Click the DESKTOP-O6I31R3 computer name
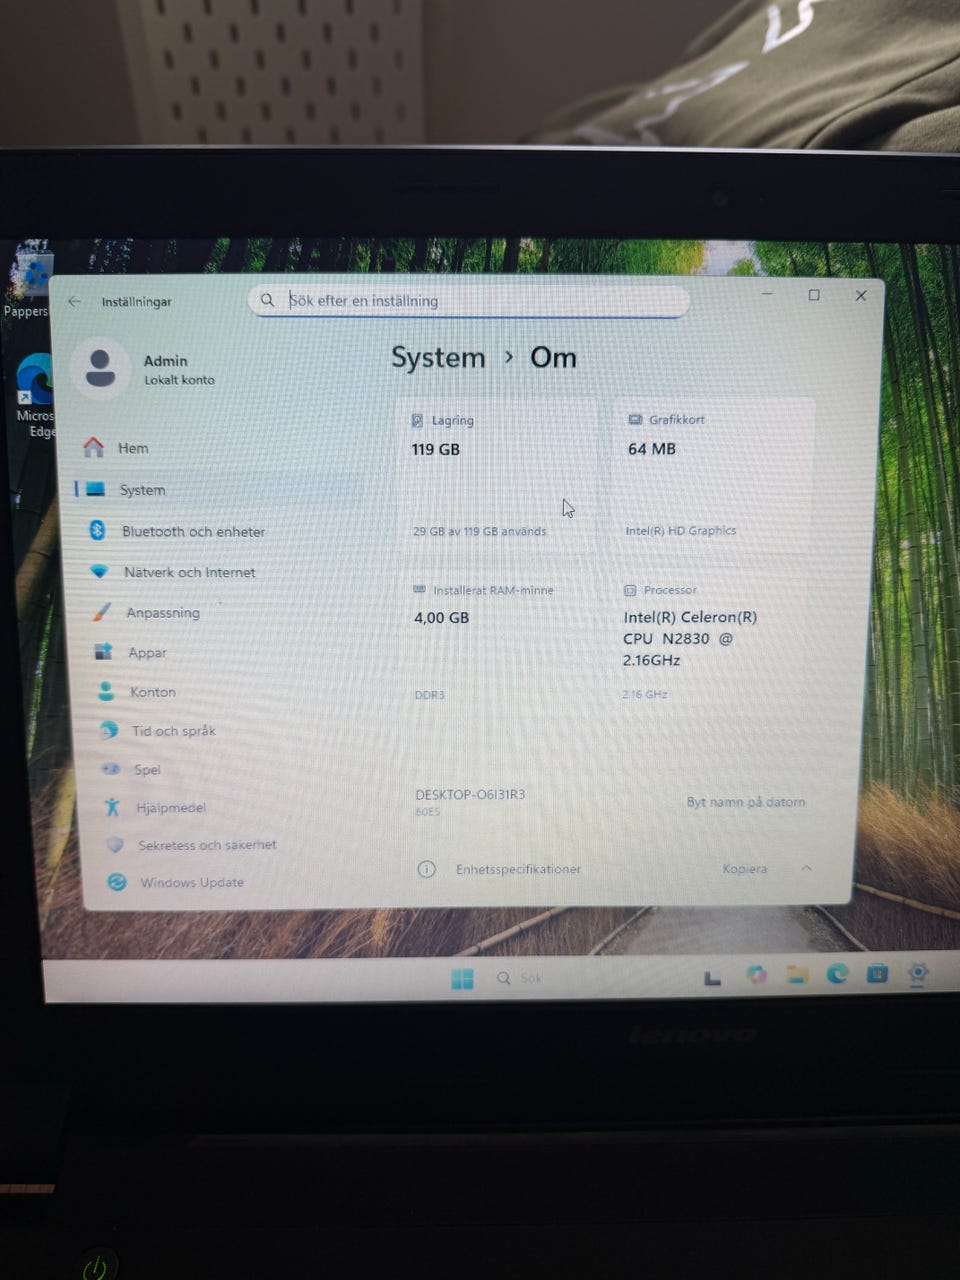The width and height of the screenshot is (960, 1280). tap(470, 794)
